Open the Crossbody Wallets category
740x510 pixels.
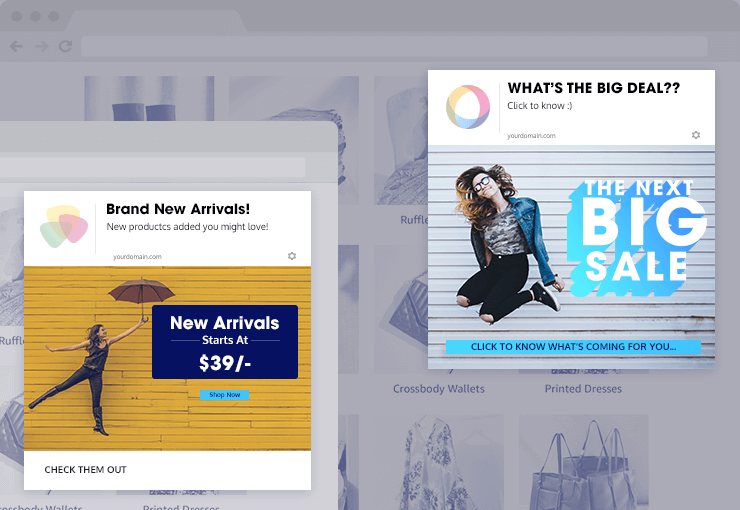439,389
